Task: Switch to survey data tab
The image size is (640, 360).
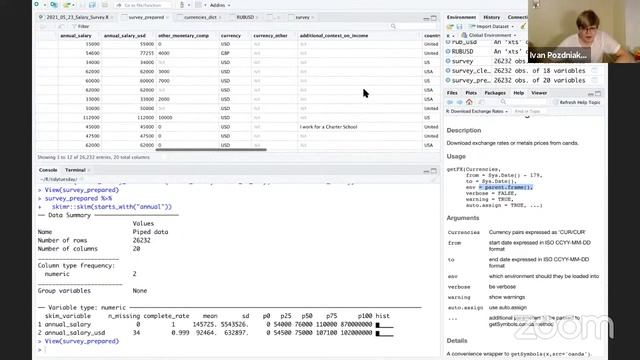Action: 302,18
